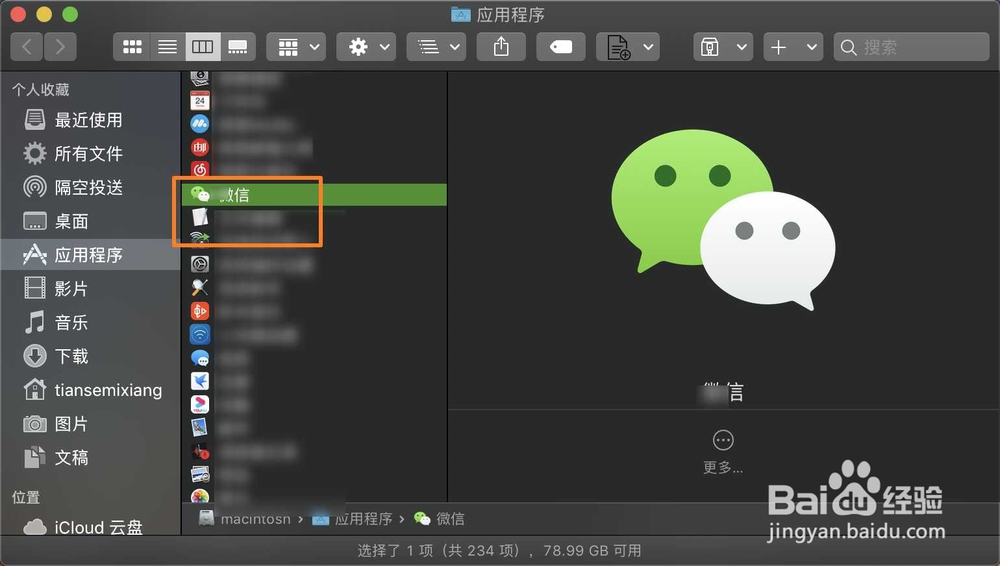Open tiansemixiang home folder in the sidebar
Screen dimensions: 1000x566
89,390
